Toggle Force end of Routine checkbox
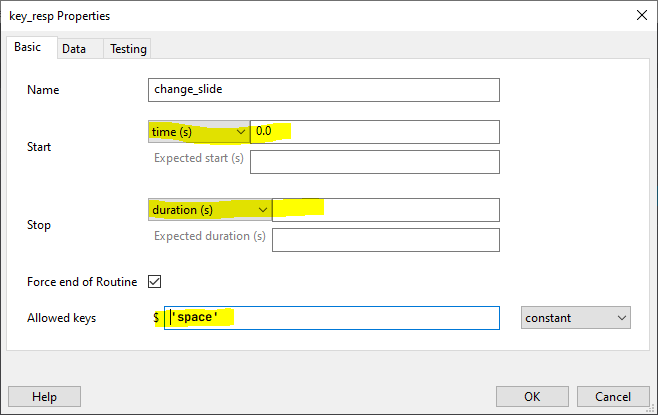The width and height of the screenshot is (658, 415). [x=154, y=282]
